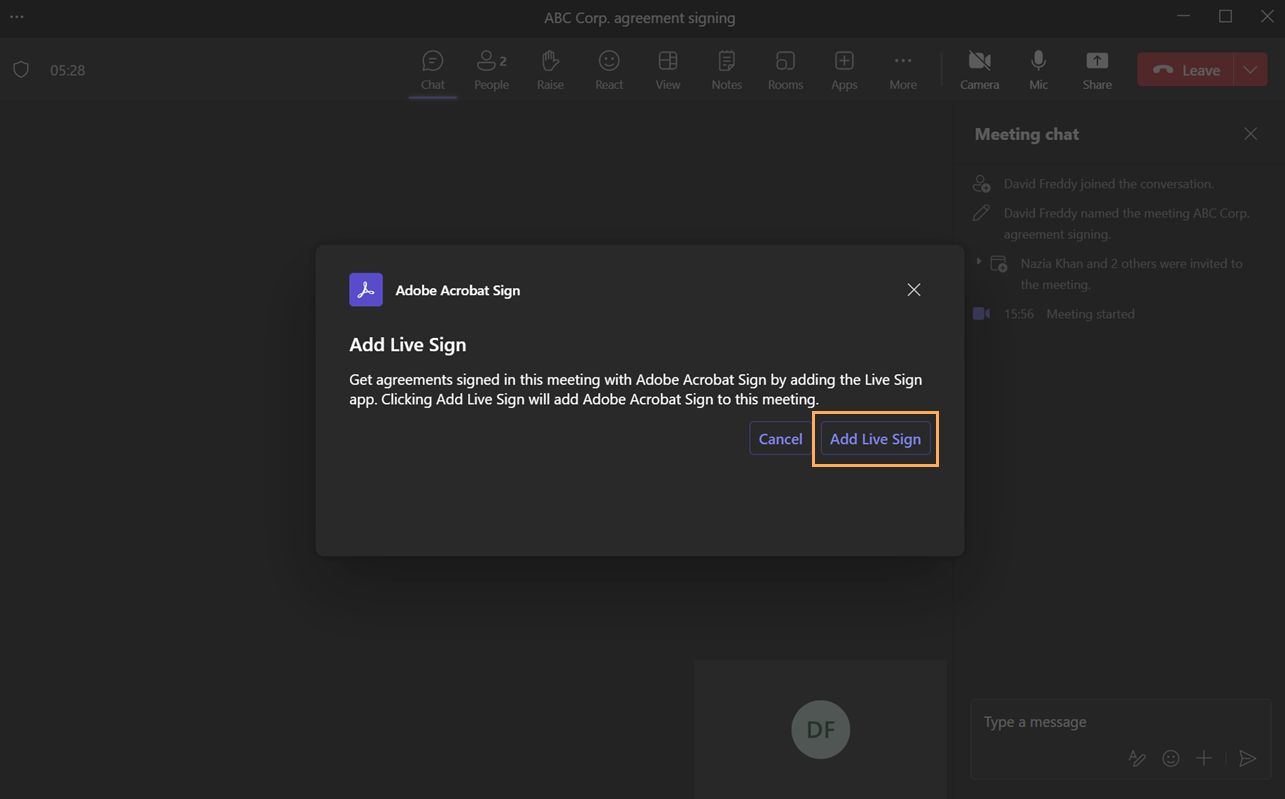Maximize the meeting window
1285x799 pixels.
pyautogui.click(x=1226, y=17)
